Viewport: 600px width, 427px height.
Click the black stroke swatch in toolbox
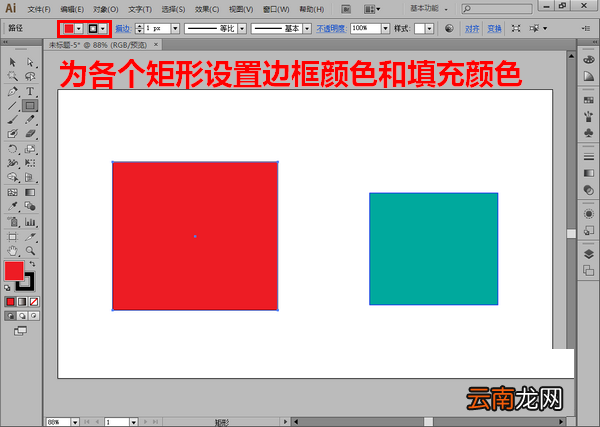pos(28,284)
